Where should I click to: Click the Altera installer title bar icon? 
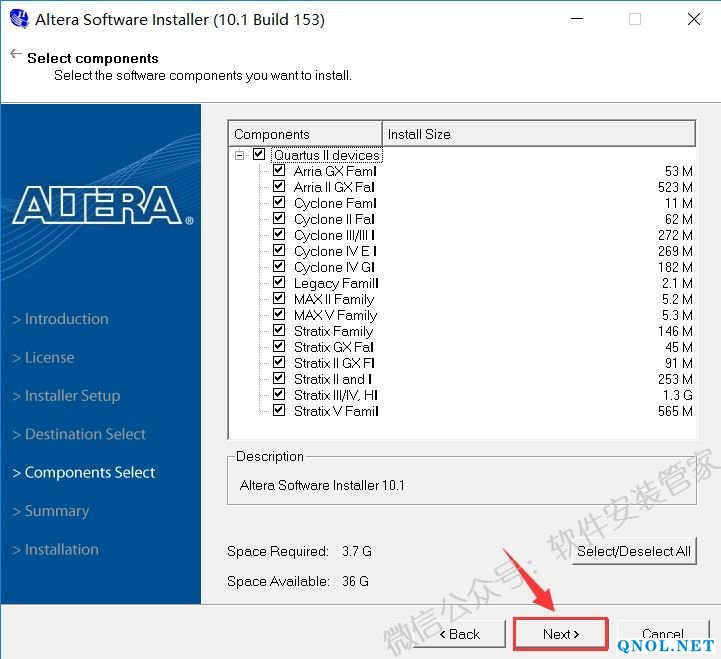[18, 19]
